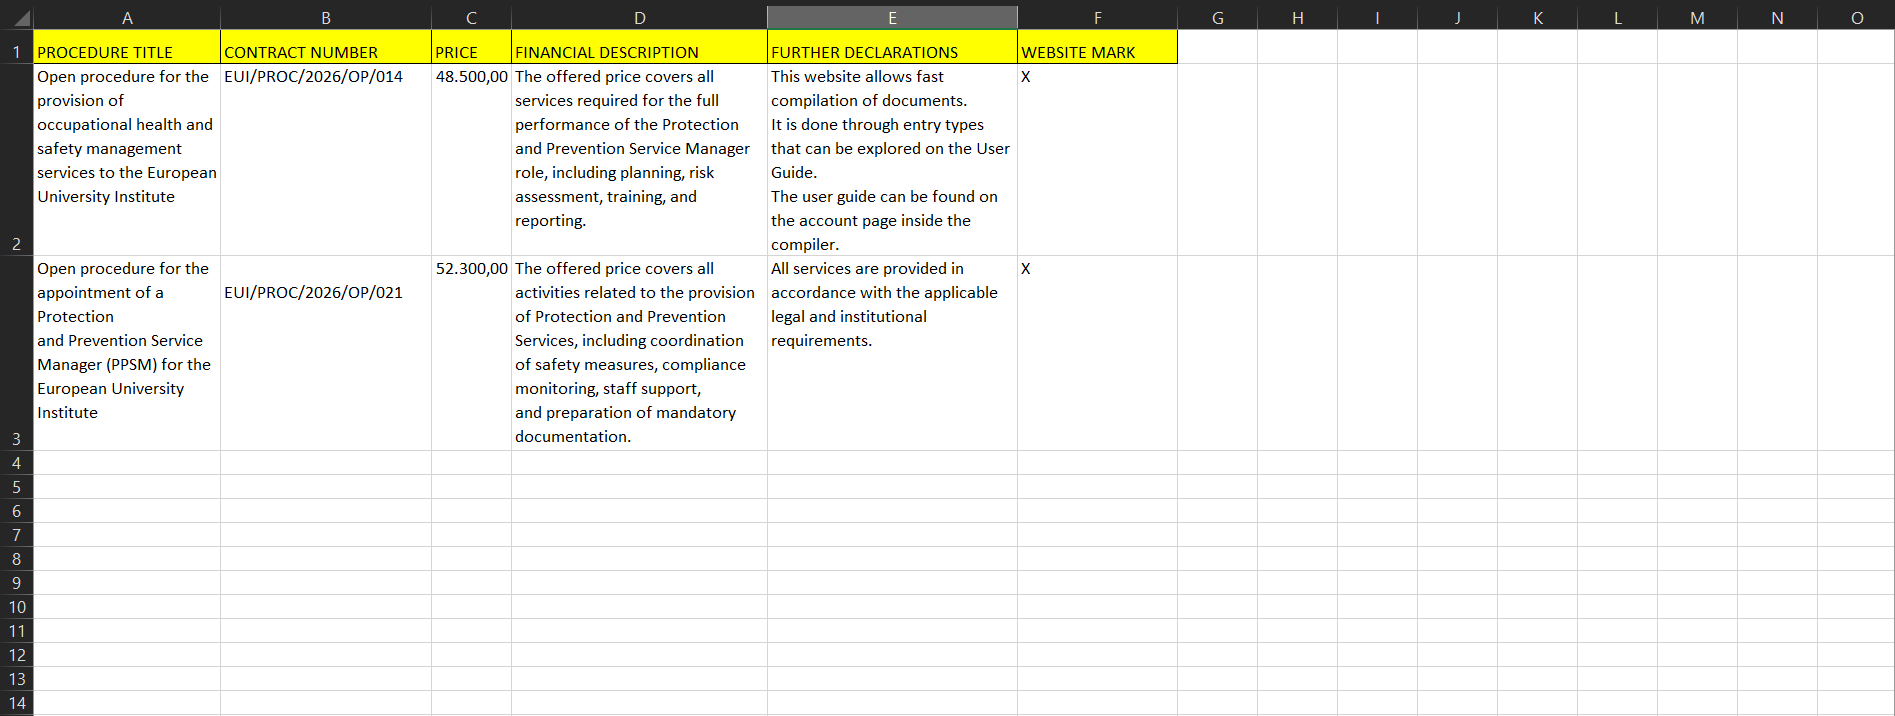This screenshot has height=716, width=1895.
Task: Select column A header
Action: [127, 18]
